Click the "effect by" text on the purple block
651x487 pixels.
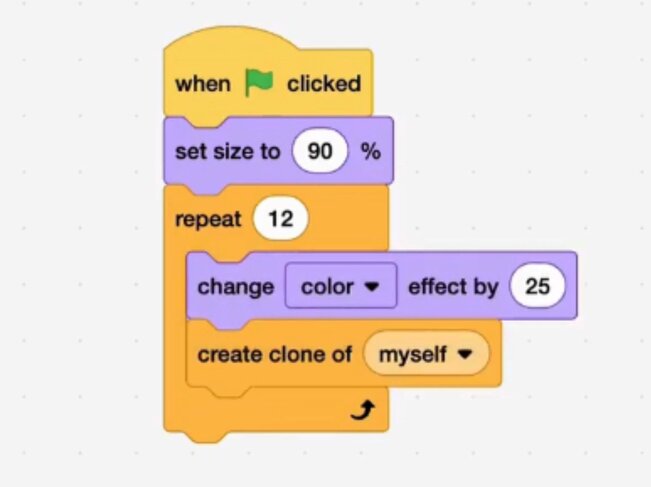coord(453,287)
